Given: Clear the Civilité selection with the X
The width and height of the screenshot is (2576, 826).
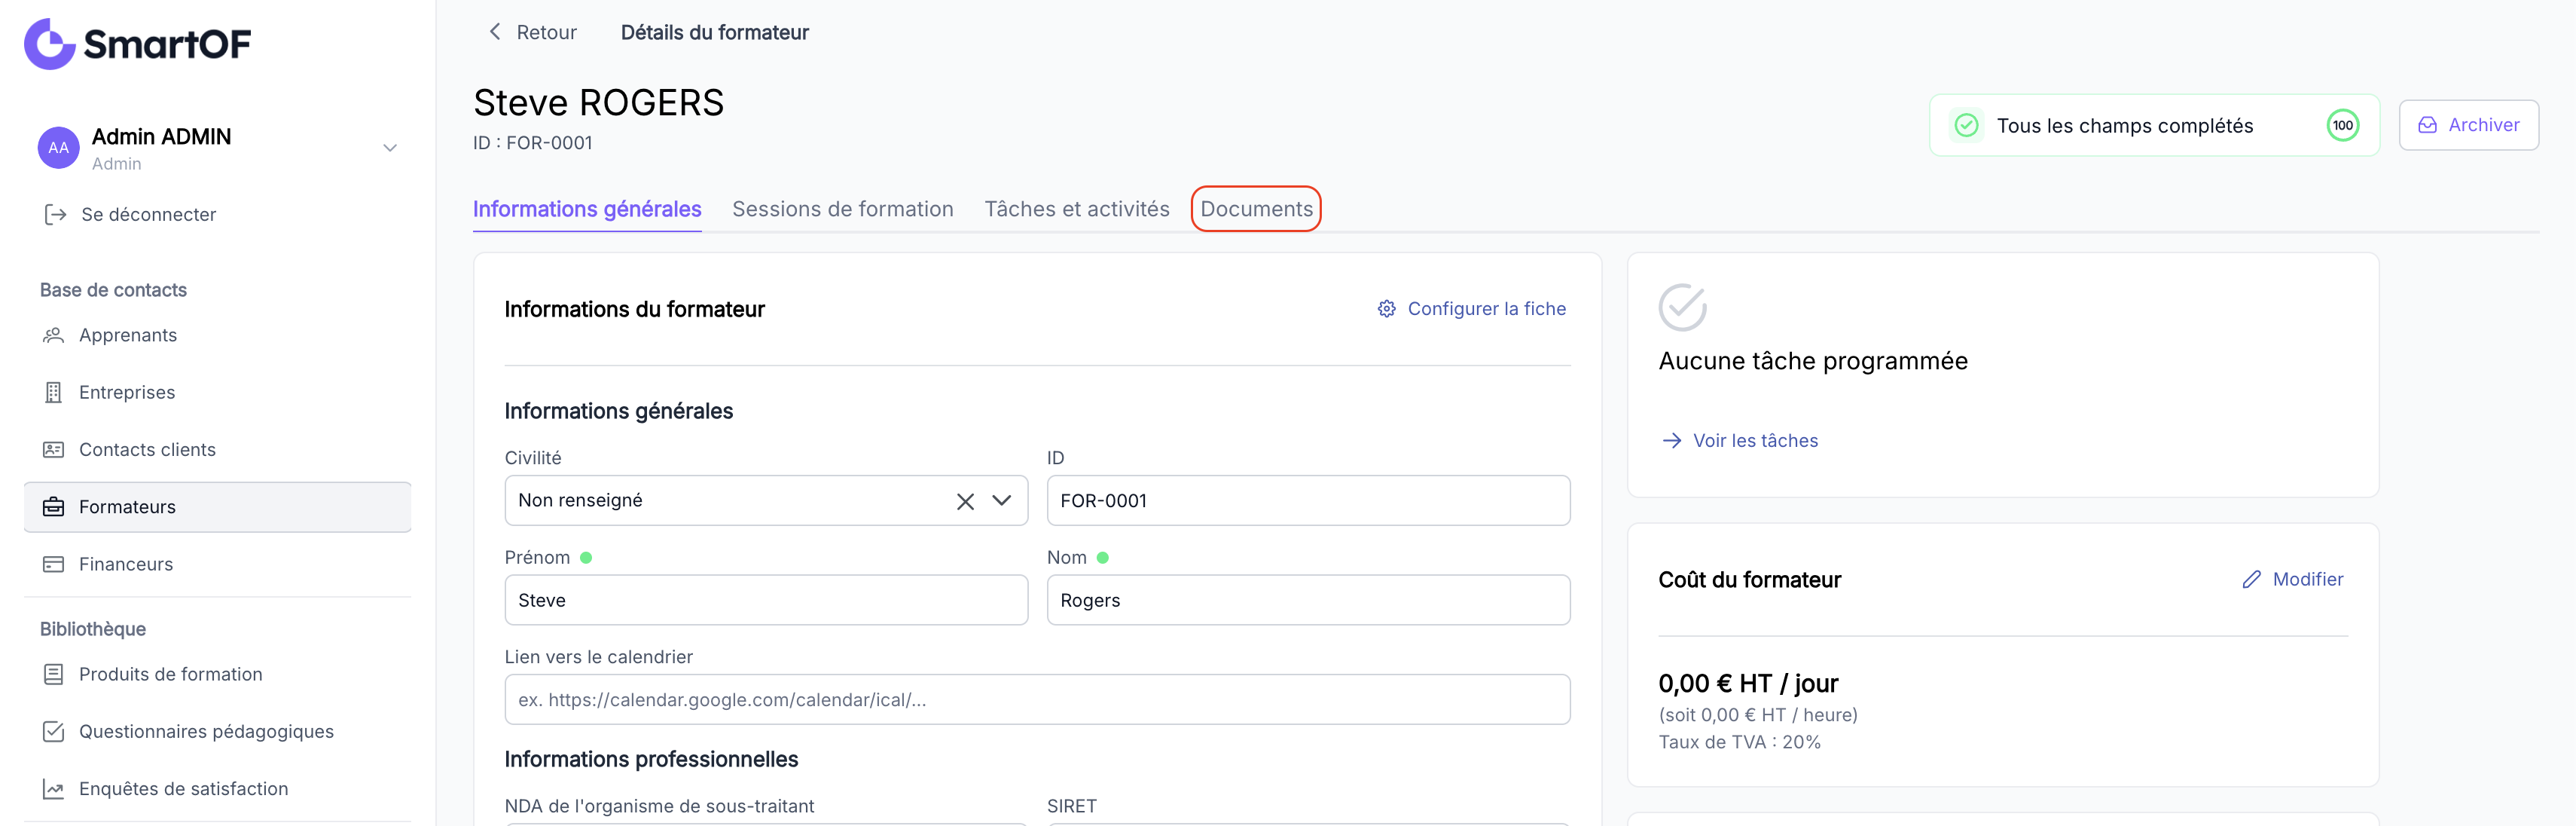Looking at the screenshot, I should tap(965, 501).
